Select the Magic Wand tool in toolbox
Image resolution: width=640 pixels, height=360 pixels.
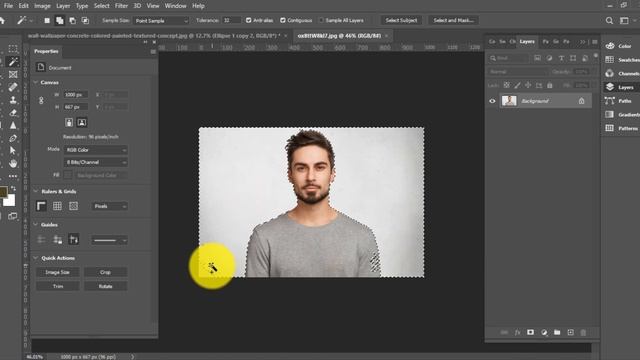pos(13,62)
